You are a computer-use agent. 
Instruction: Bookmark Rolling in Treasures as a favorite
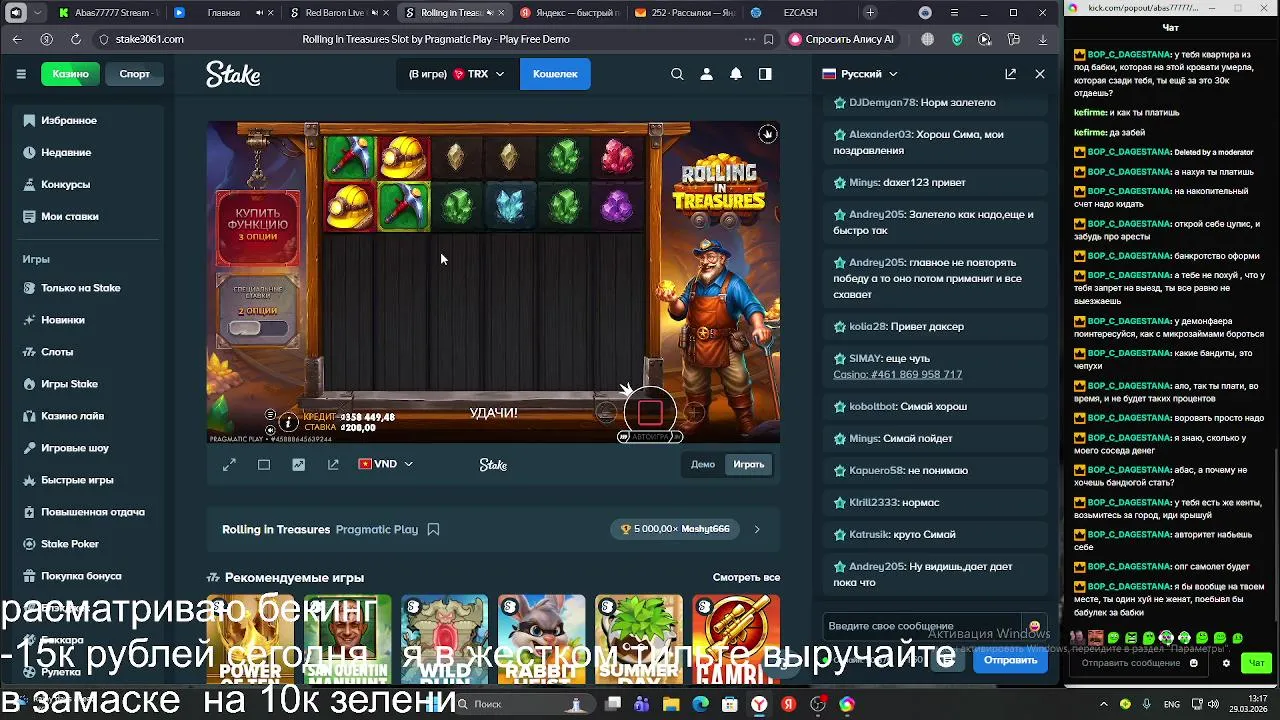[x=433, y=529]
